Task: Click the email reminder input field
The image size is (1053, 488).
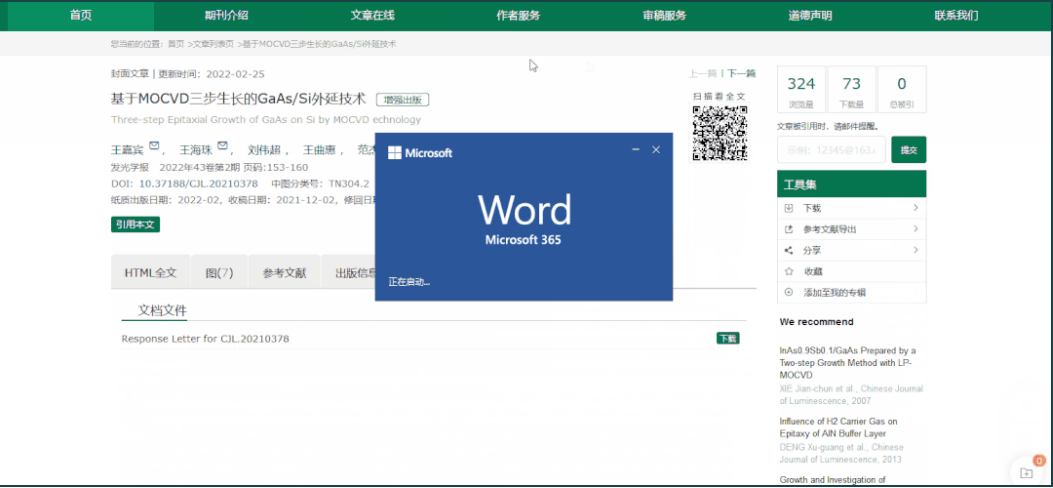Action: click(x=831, y=150)
